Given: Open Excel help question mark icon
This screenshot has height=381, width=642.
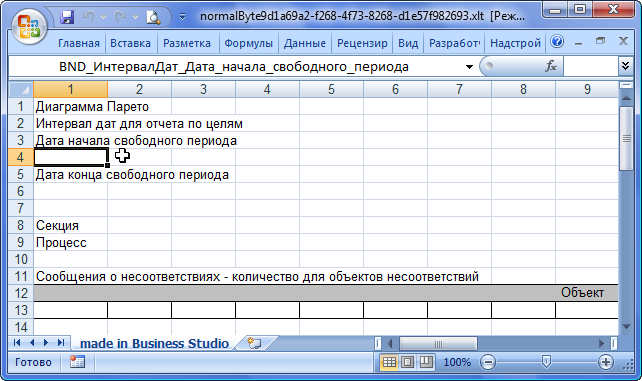Looking at the screenshot, I should (557, 41).
